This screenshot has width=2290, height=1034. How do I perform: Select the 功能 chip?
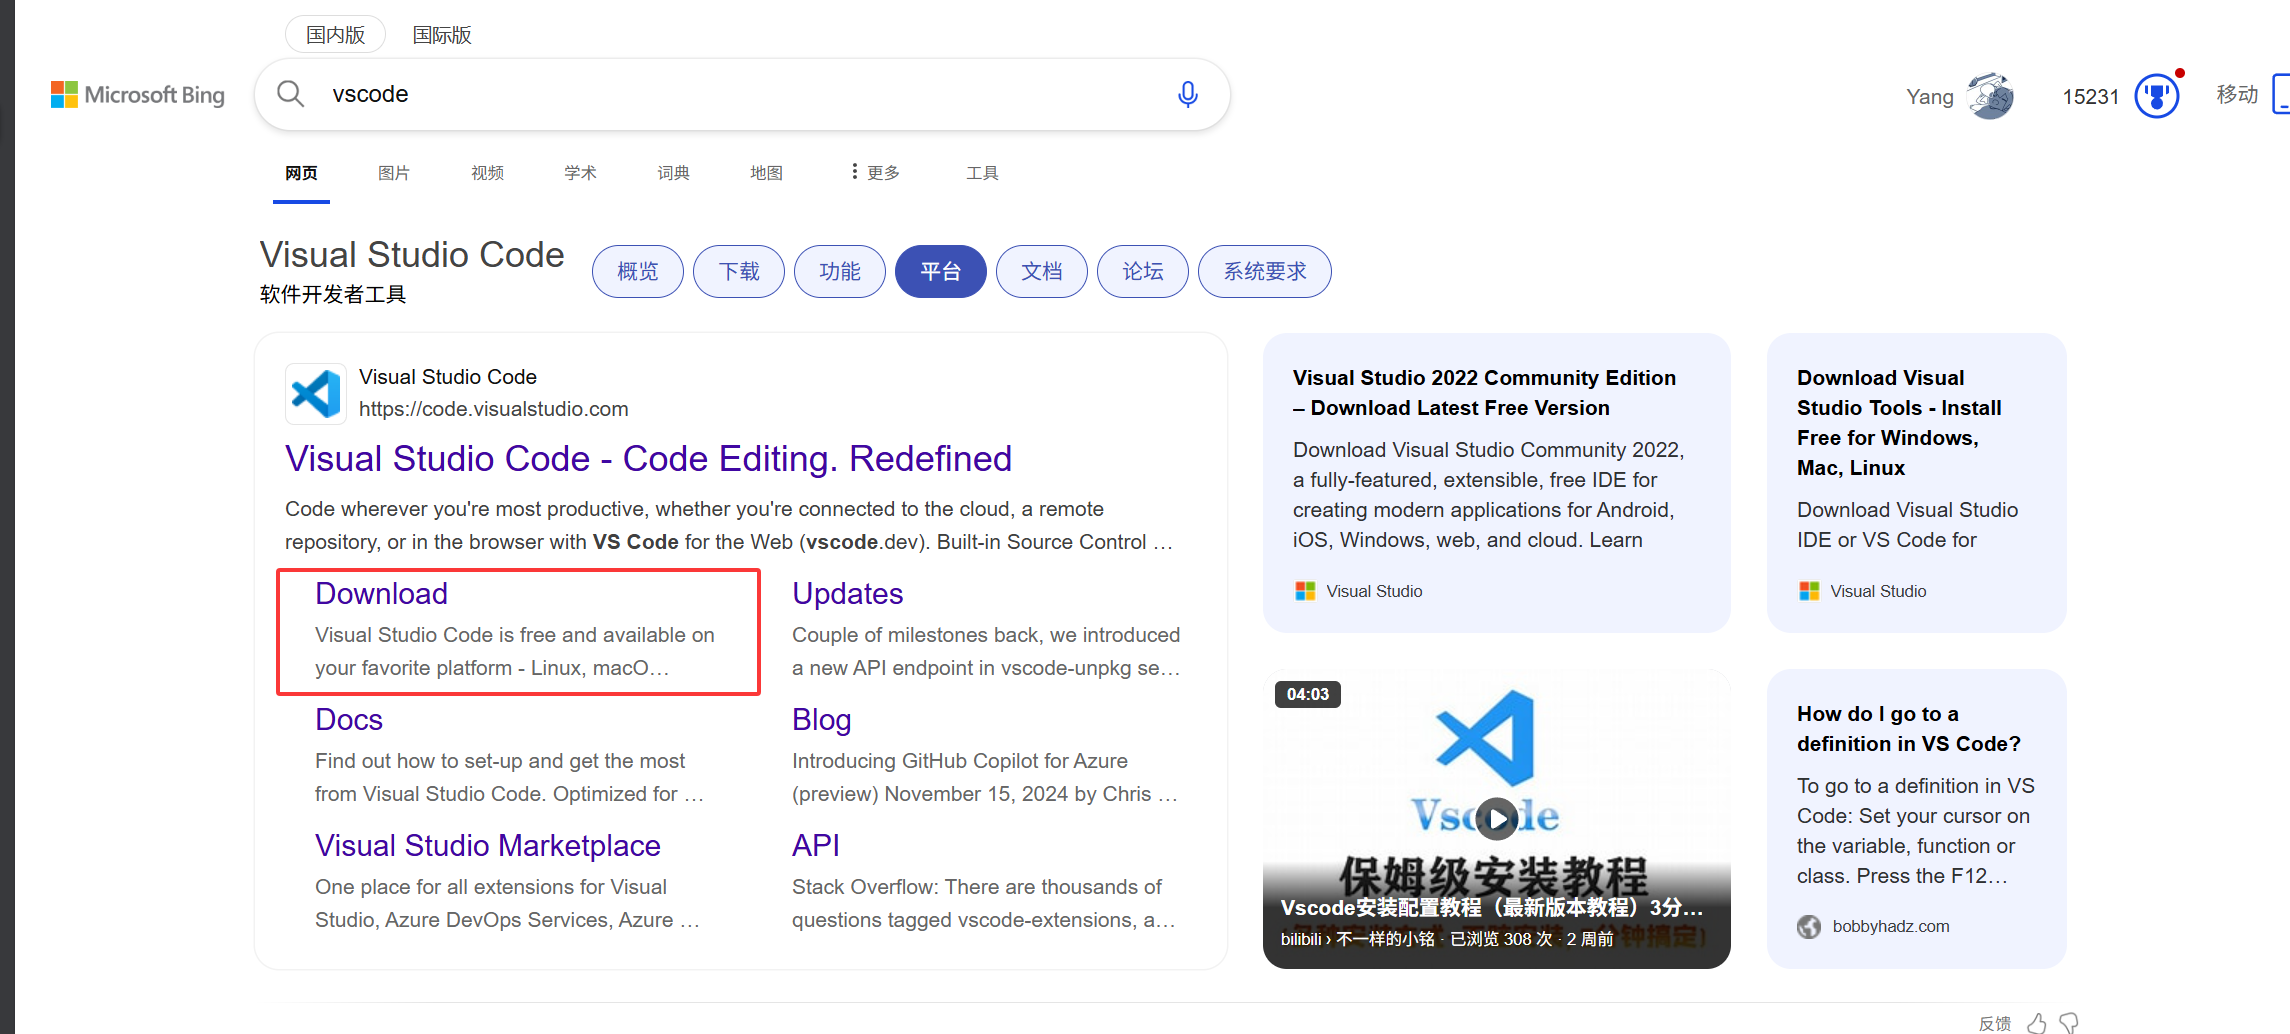coord(840,271)
